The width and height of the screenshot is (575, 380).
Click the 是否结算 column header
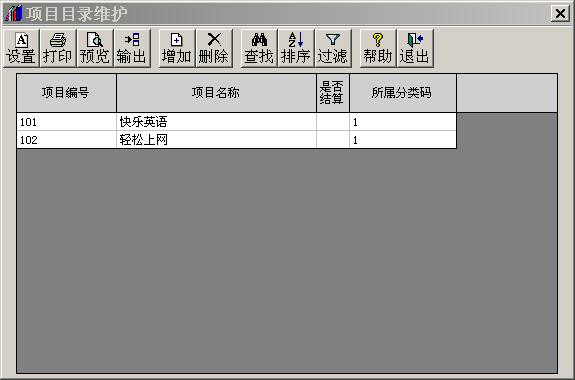(333, 93)
